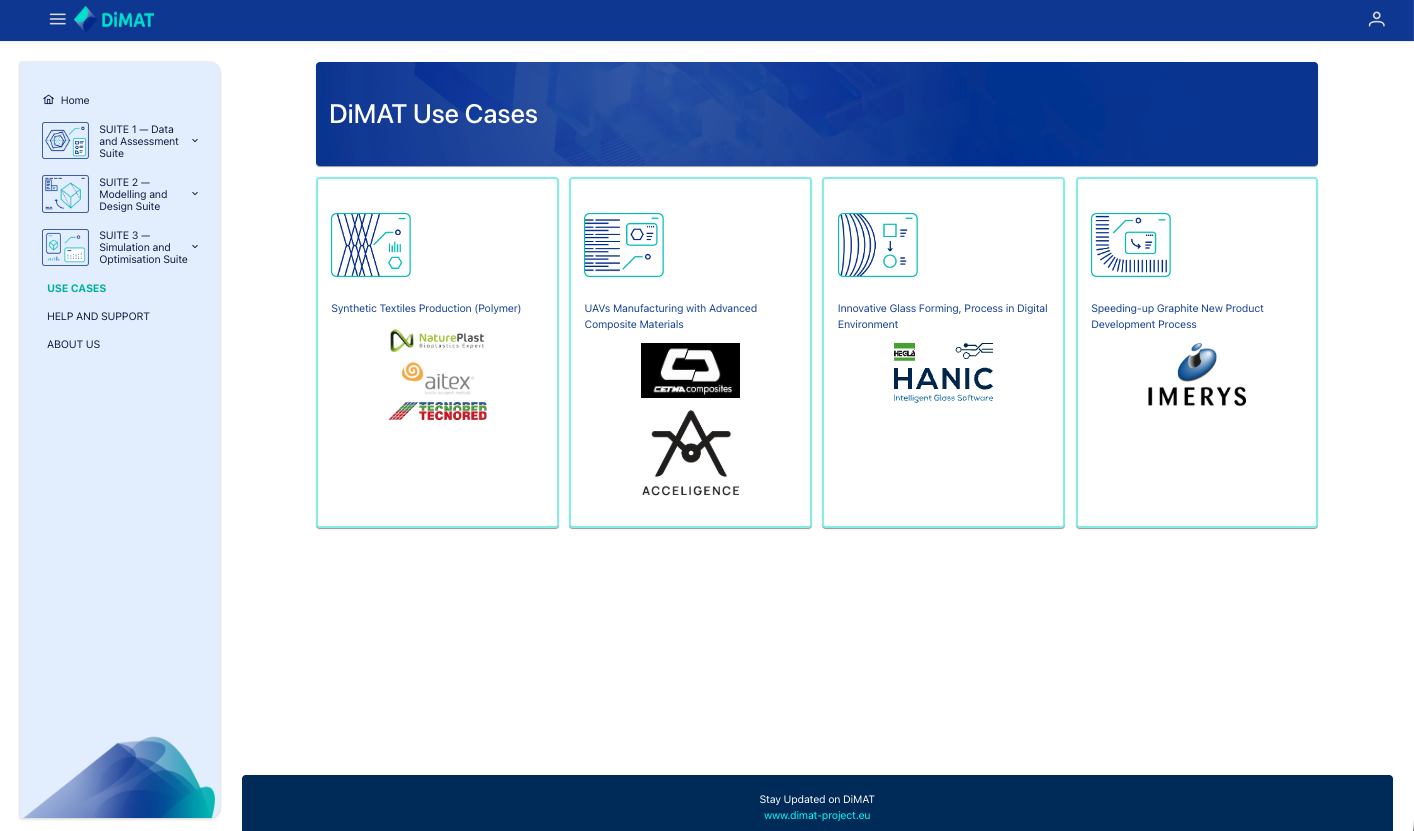
Task: Open Speeding-up Graphite New Product Development link
Action: (1177, 316)
